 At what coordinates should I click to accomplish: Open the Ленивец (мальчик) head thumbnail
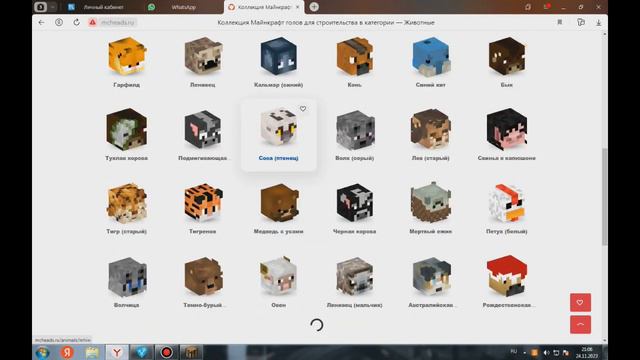pyautogui.click(x=355, y=276)
